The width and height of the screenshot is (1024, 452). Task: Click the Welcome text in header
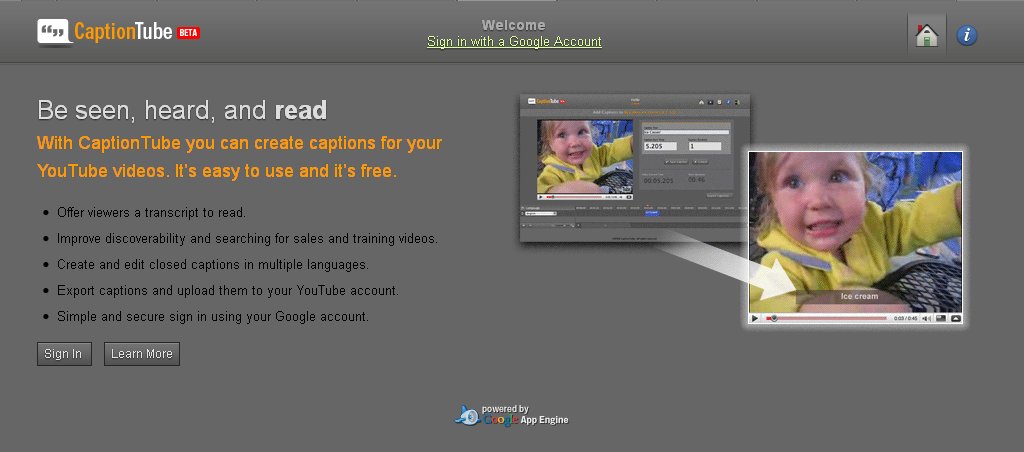click(514, 25)
